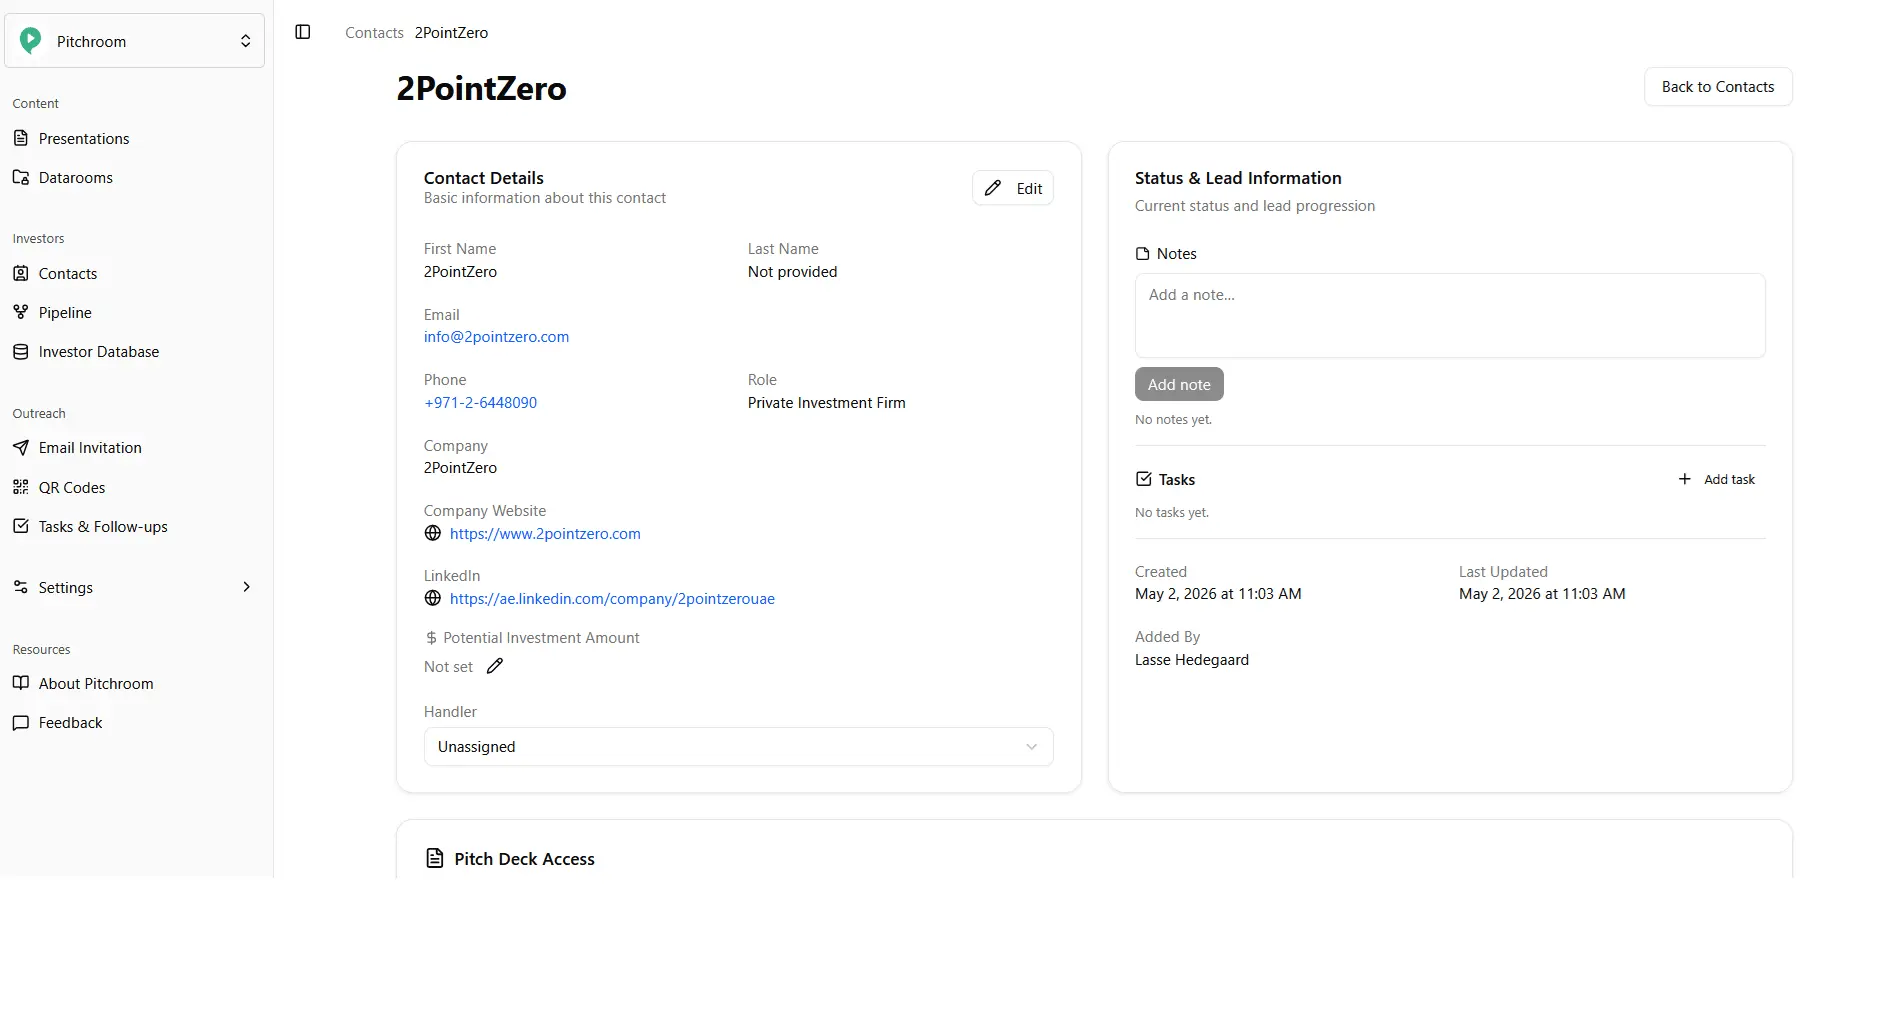Click the Pipeline branch icon

click(21, 312)
